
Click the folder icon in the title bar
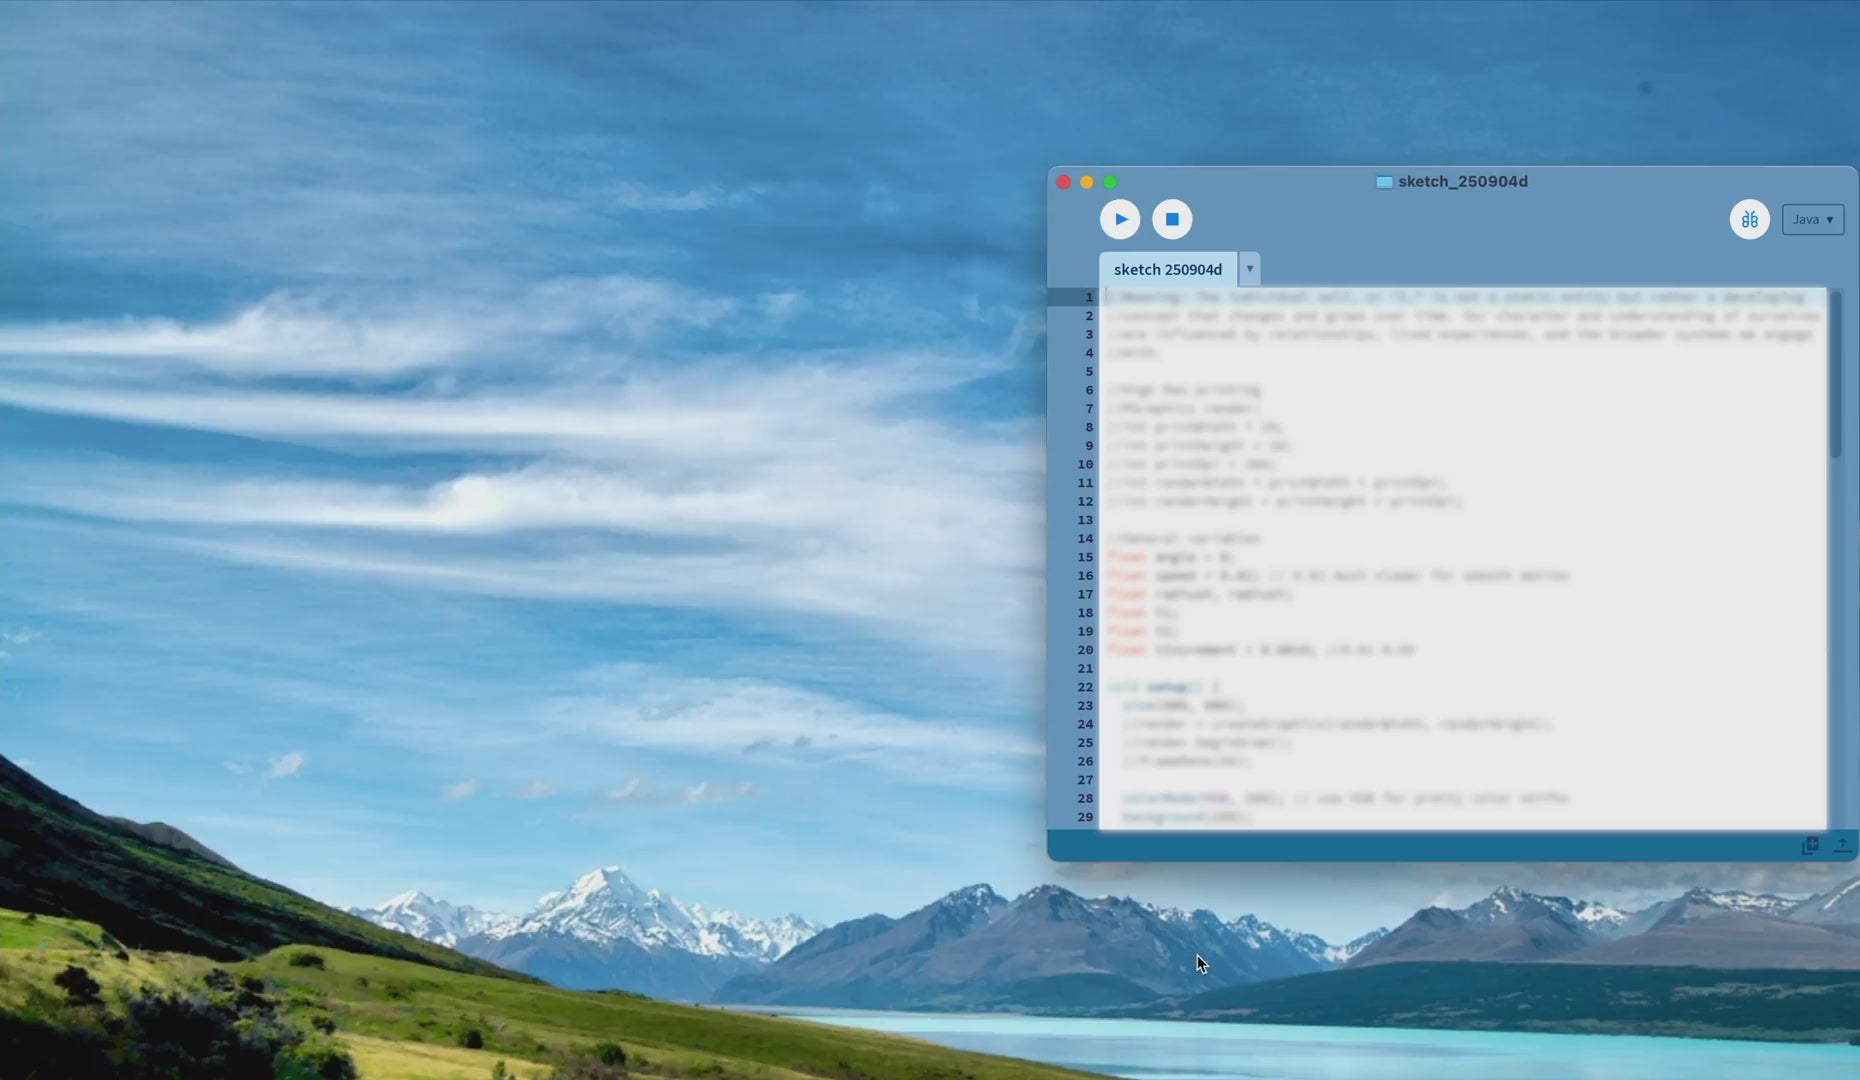click(1384, 182)
